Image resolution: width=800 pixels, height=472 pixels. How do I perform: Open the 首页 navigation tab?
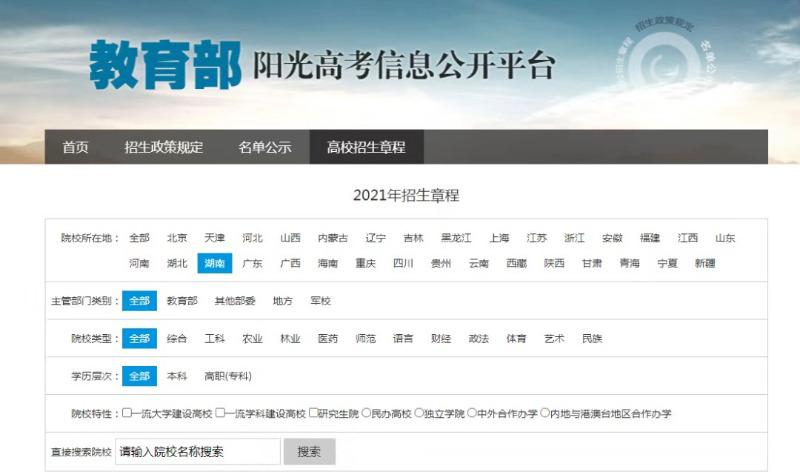coord(75,147)
